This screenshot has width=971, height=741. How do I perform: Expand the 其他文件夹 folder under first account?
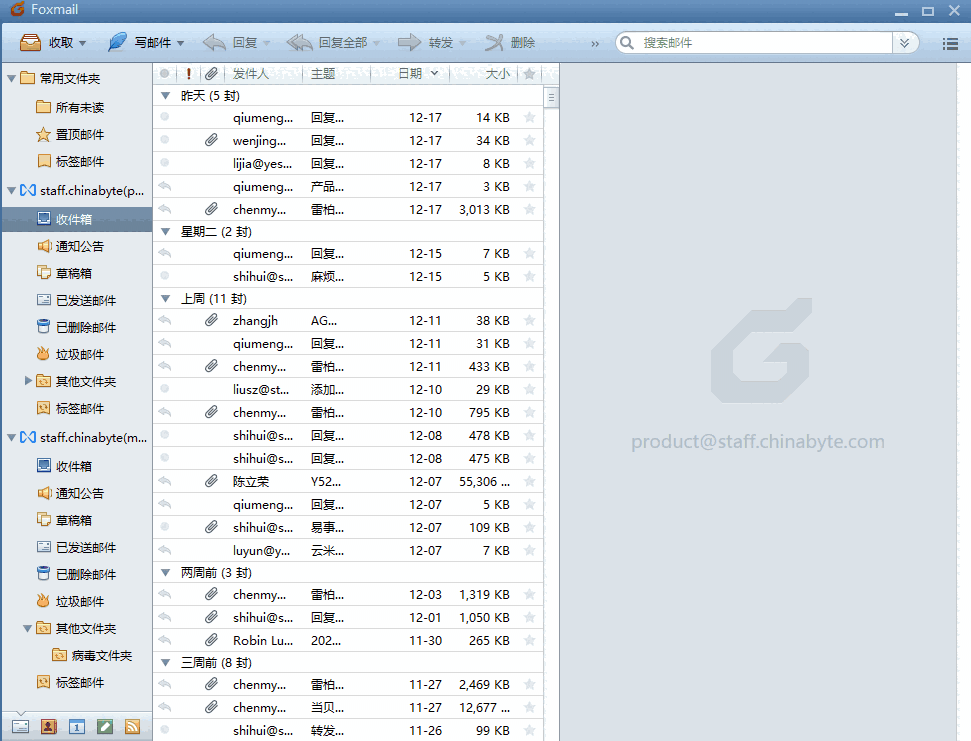29,381
